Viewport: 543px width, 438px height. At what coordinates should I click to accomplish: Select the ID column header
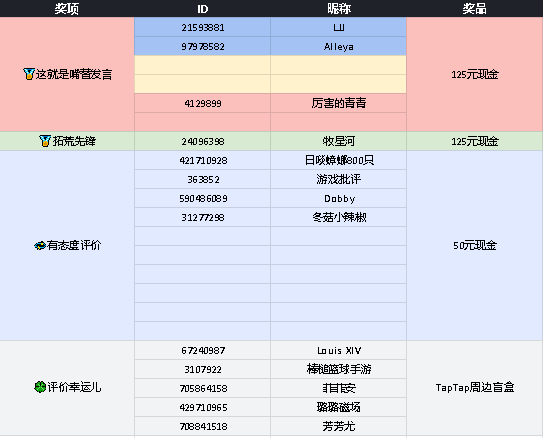(202, 9)
